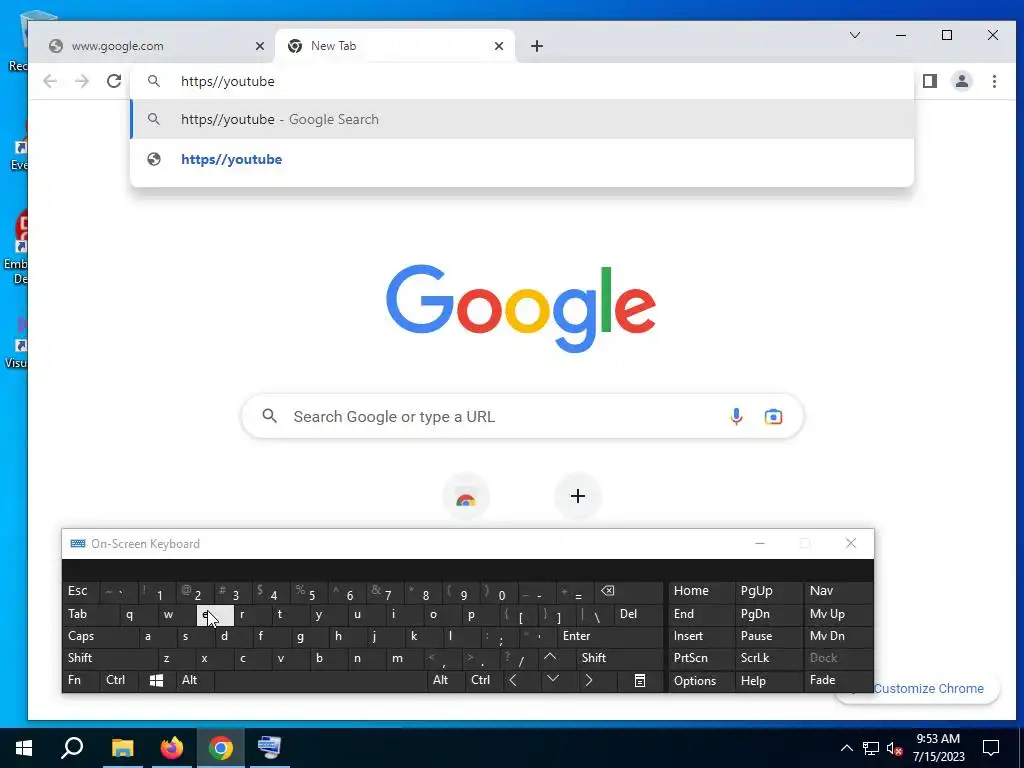This screenshot has width=1024, height=768.
Task: Open keyboard Options key
Action: coord(701,680)
